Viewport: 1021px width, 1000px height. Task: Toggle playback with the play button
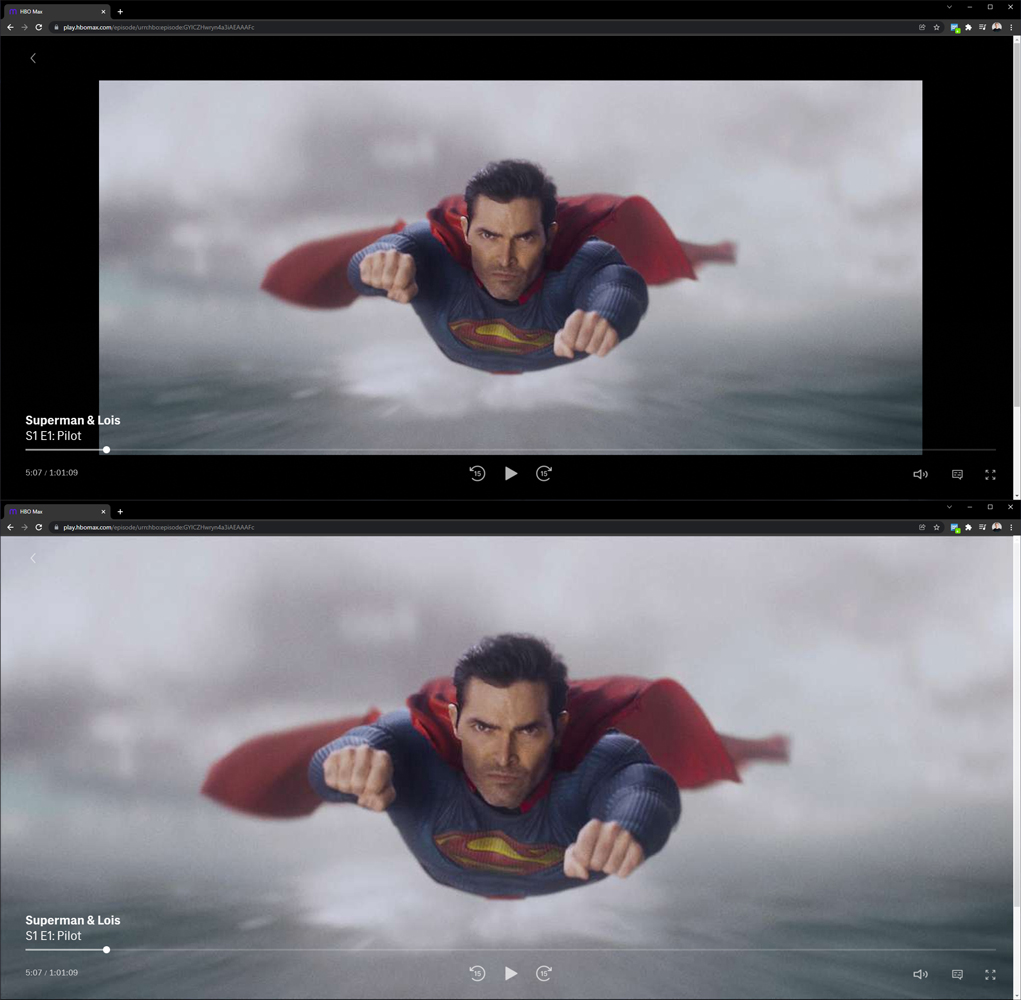511,473
